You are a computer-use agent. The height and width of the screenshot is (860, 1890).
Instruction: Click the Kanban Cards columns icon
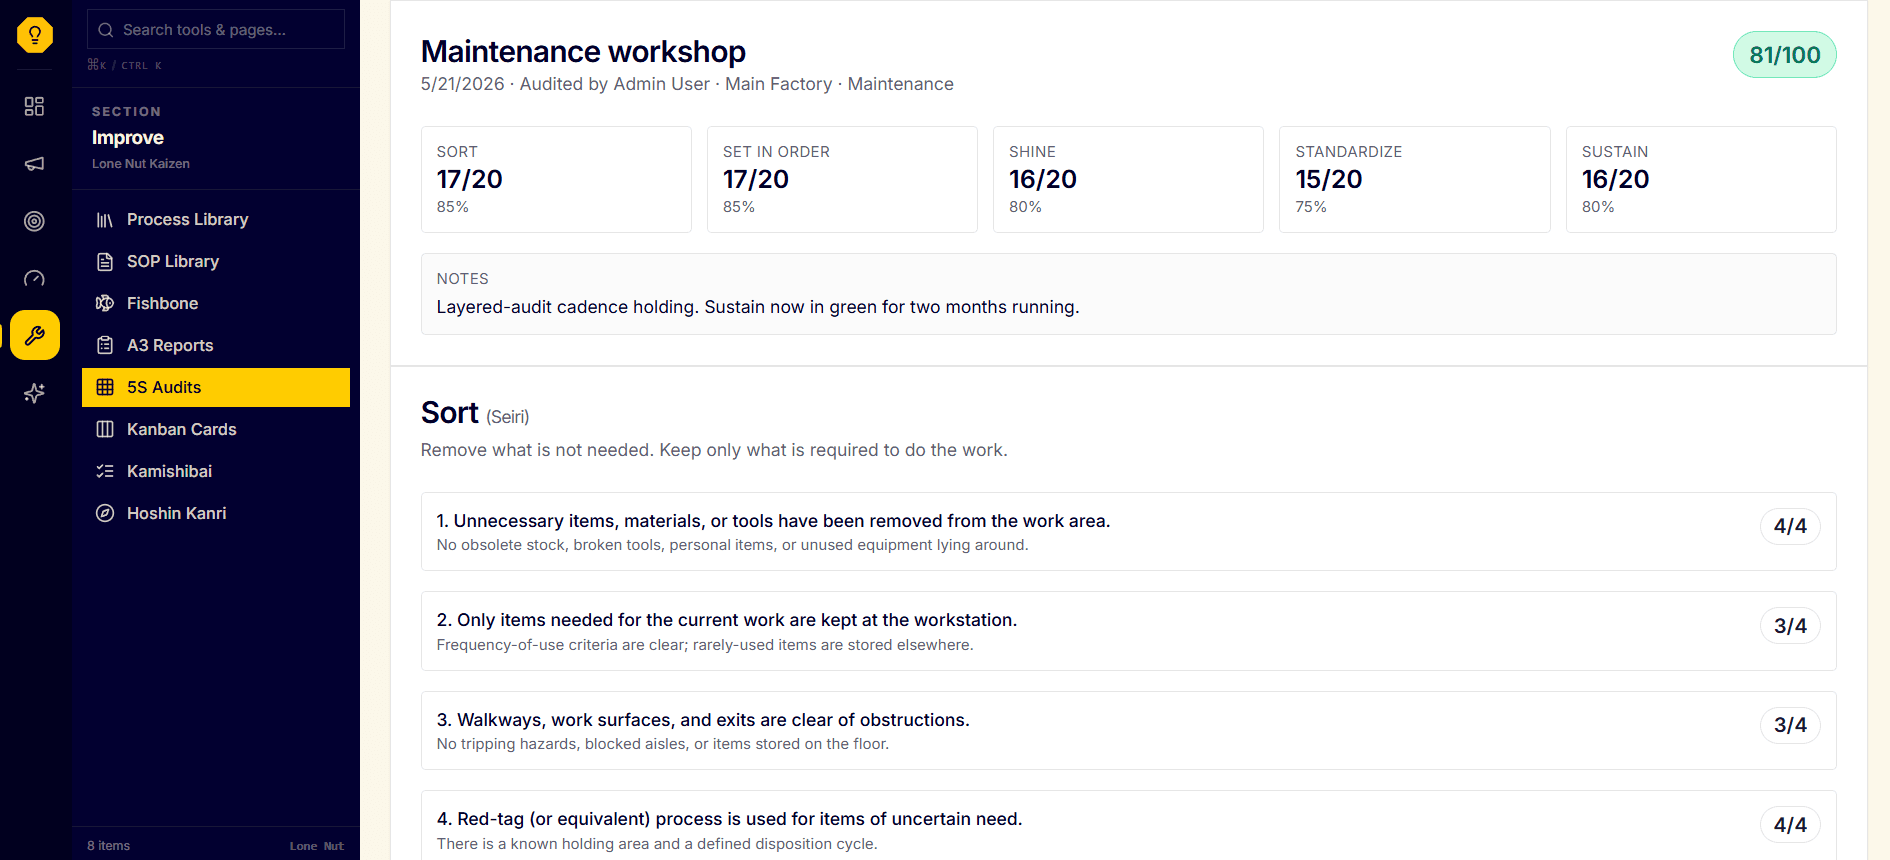point(105,430)
